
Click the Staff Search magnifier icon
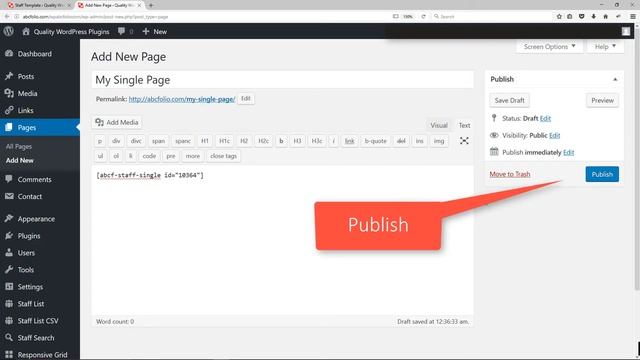[9, 338]
